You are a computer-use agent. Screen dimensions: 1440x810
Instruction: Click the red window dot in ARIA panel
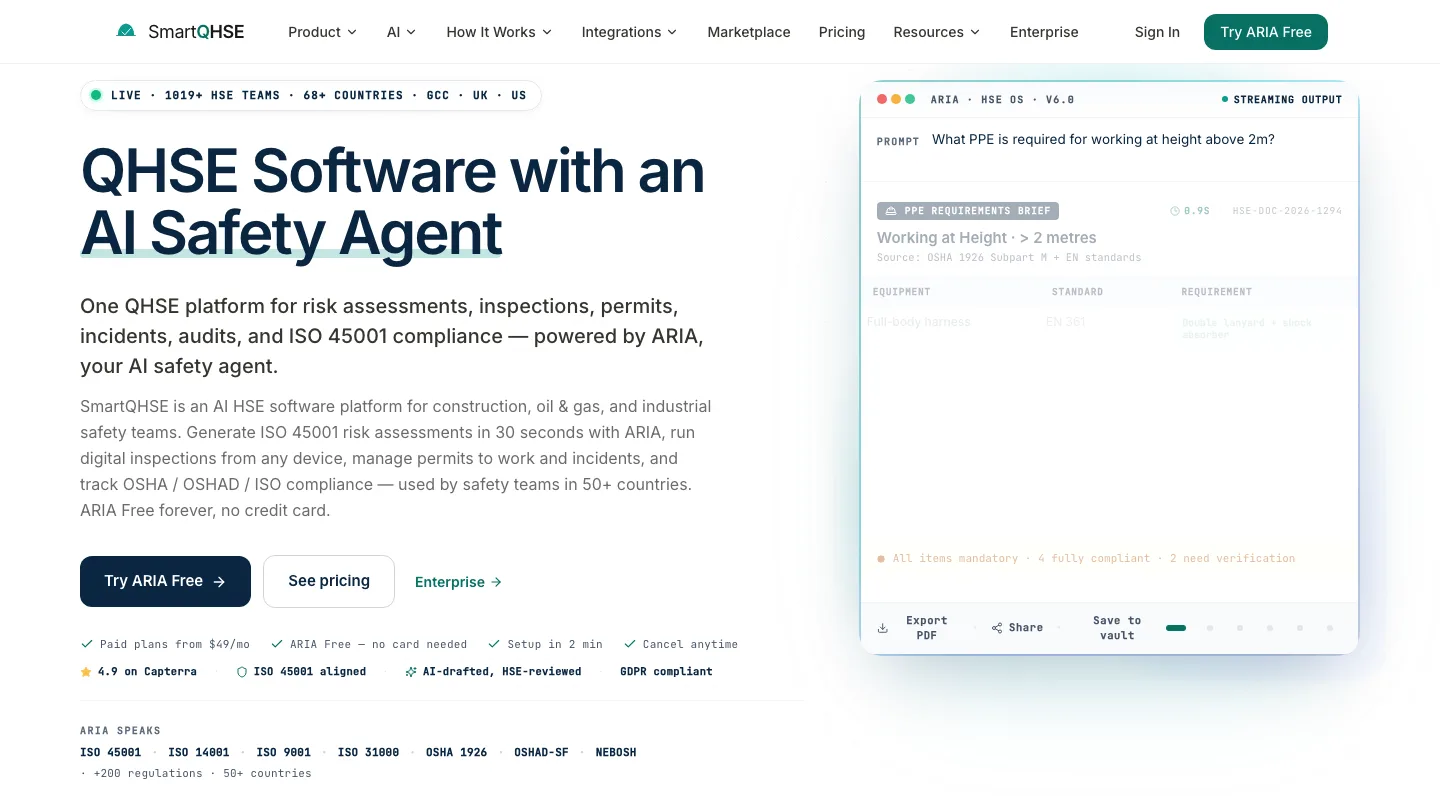pos(882,99)
